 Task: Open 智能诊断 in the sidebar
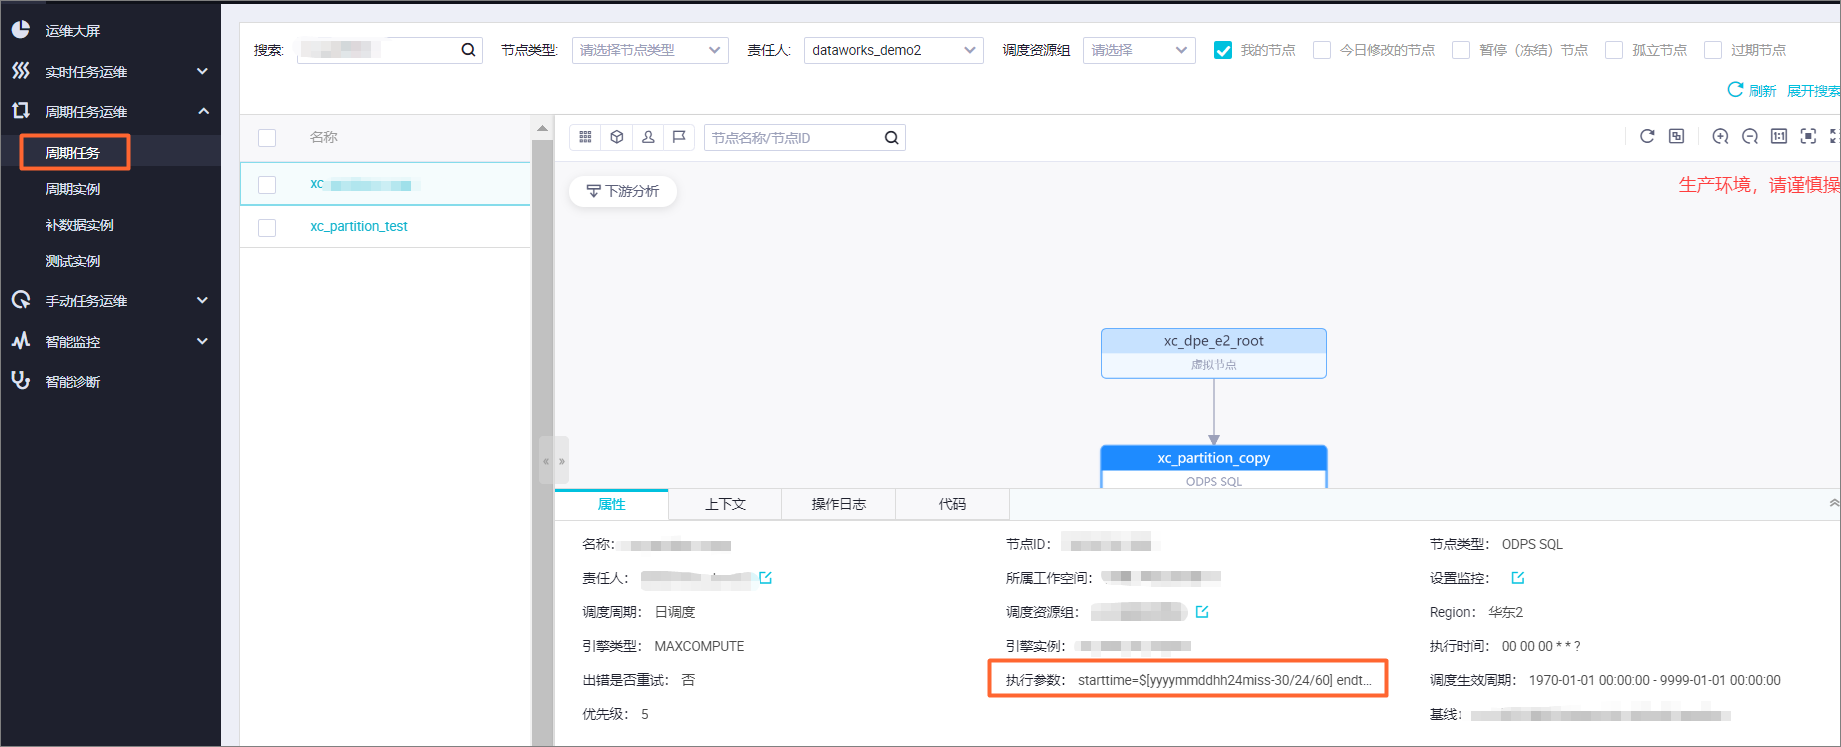73,382
